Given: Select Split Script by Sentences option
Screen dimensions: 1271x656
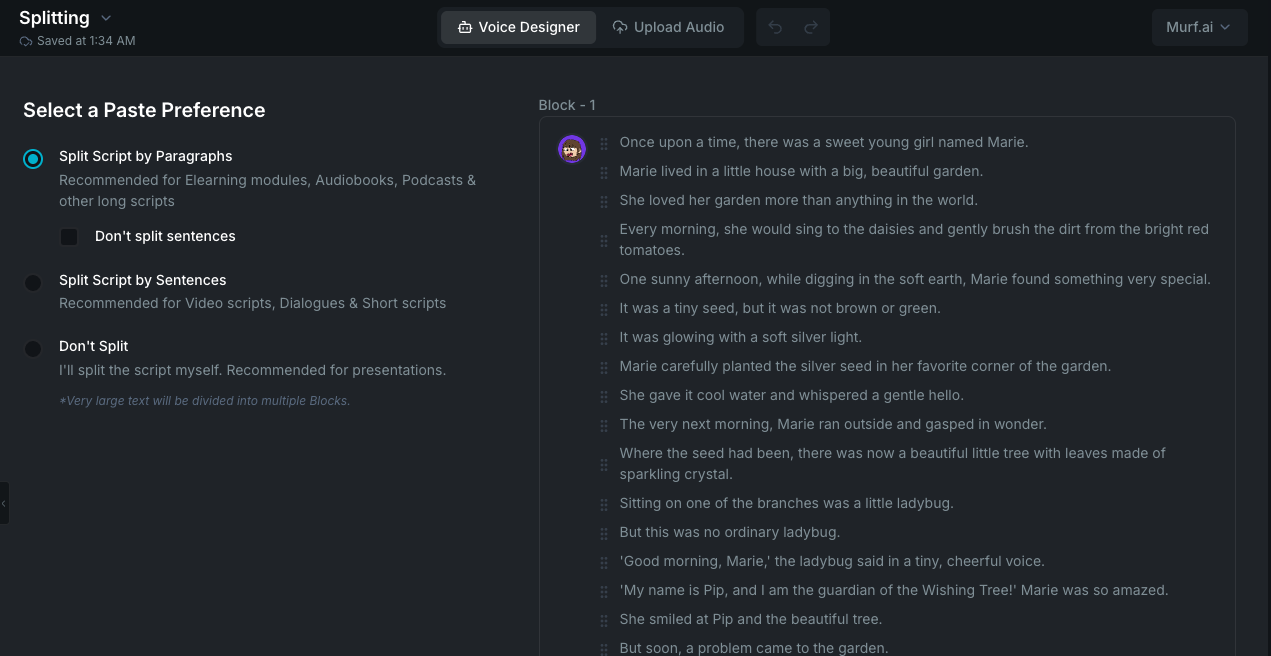Looking at the screenshot, I should point(33,283).
